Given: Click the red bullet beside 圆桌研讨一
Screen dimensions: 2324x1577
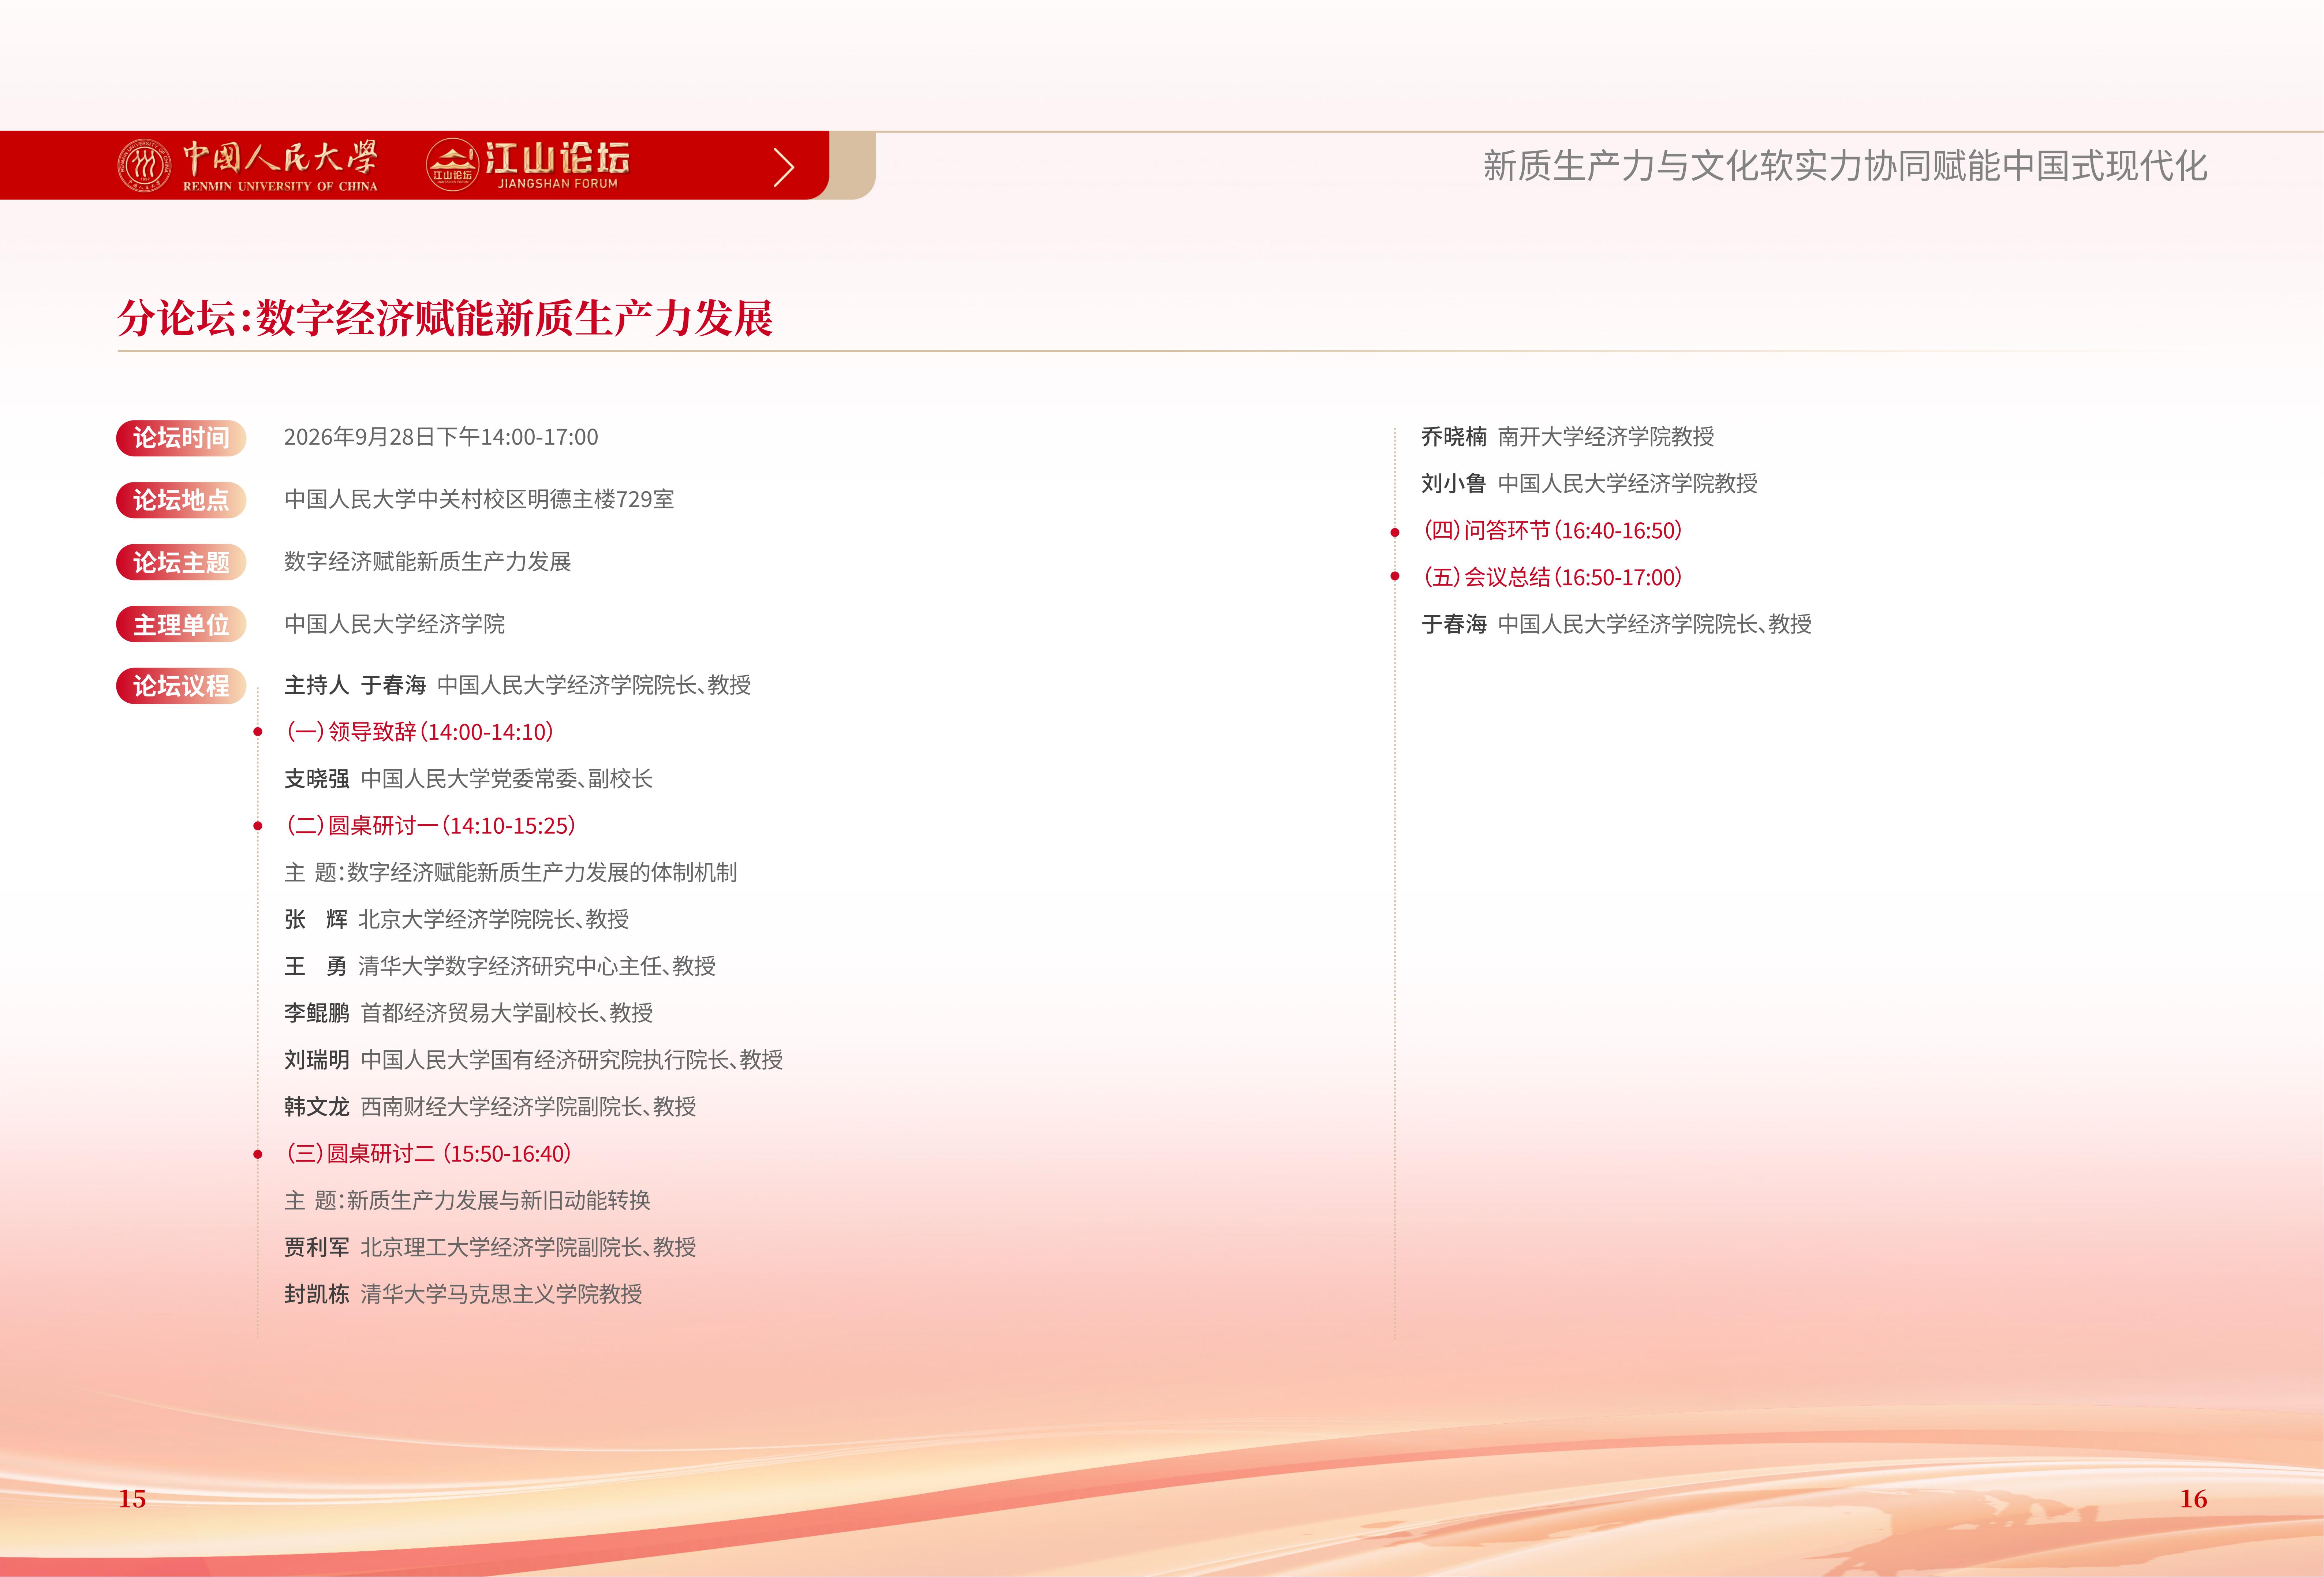Looking at the screenshot, I should coord(258,826).
